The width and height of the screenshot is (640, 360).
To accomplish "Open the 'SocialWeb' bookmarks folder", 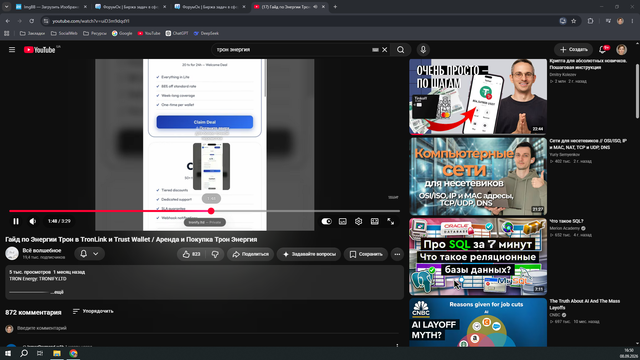I will tap(64, 33).
